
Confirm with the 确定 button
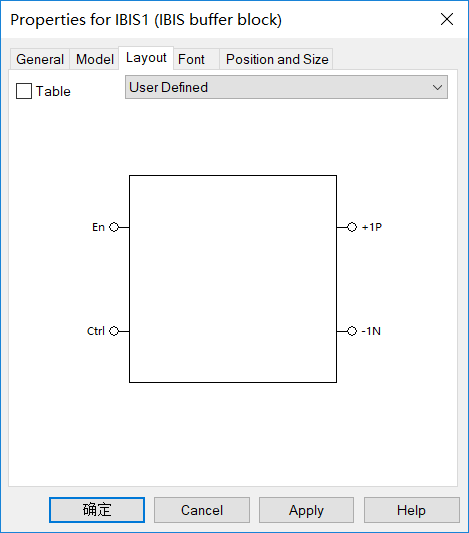[97, 510]
